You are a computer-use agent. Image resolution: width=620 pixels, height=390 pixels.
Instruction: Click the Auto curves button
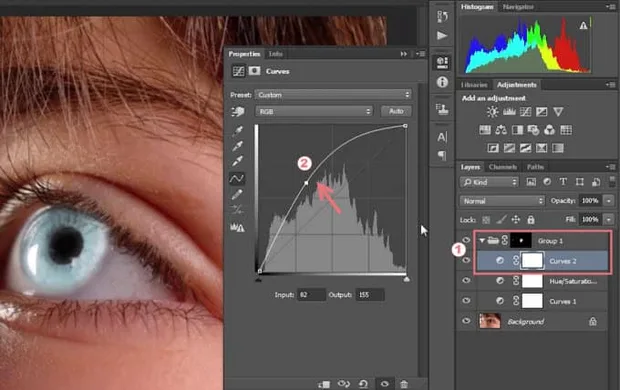point(396,111)
